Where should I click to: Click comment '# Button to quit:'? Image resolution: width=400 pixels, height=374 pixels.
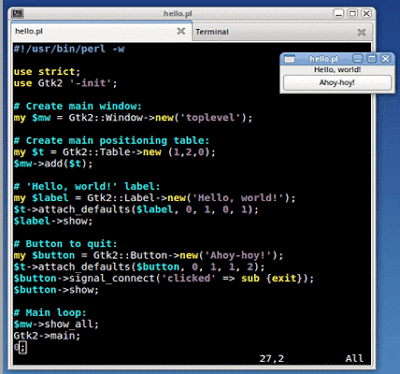pyautogui.click(x=65, y=244)
